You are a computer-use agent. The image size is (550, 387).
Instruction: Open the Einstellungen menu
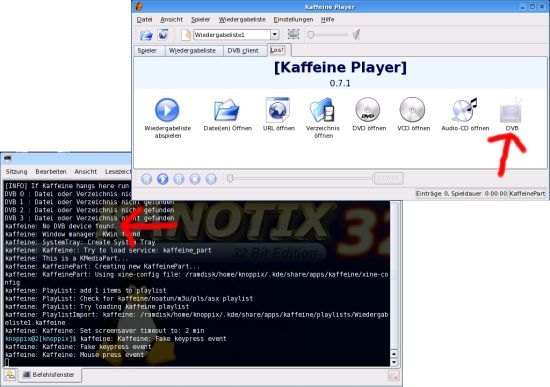293,20
